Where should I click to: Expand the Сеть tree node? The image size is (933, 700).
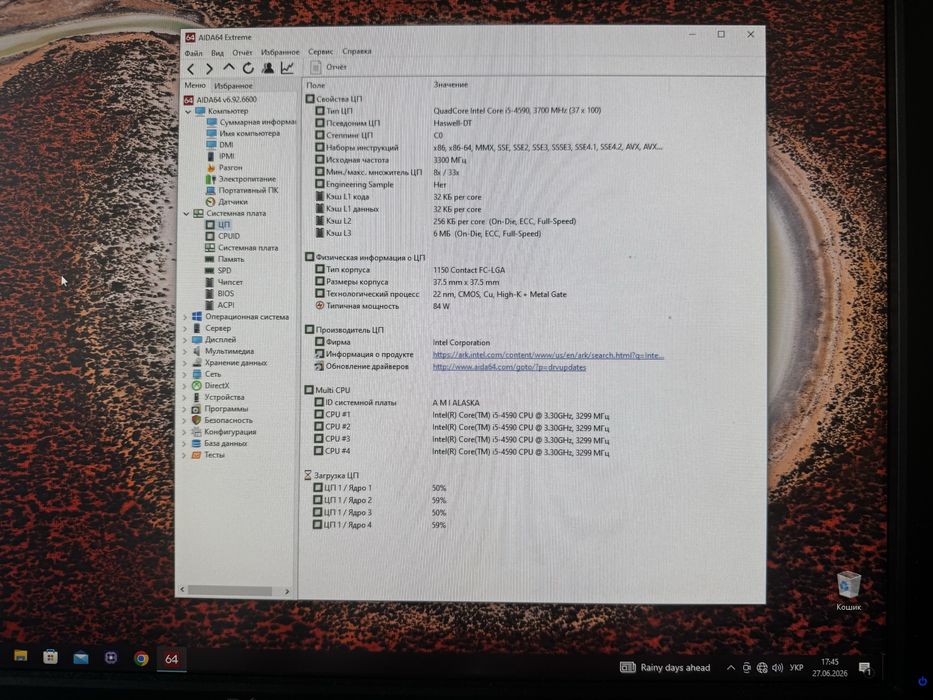(185, 374)
